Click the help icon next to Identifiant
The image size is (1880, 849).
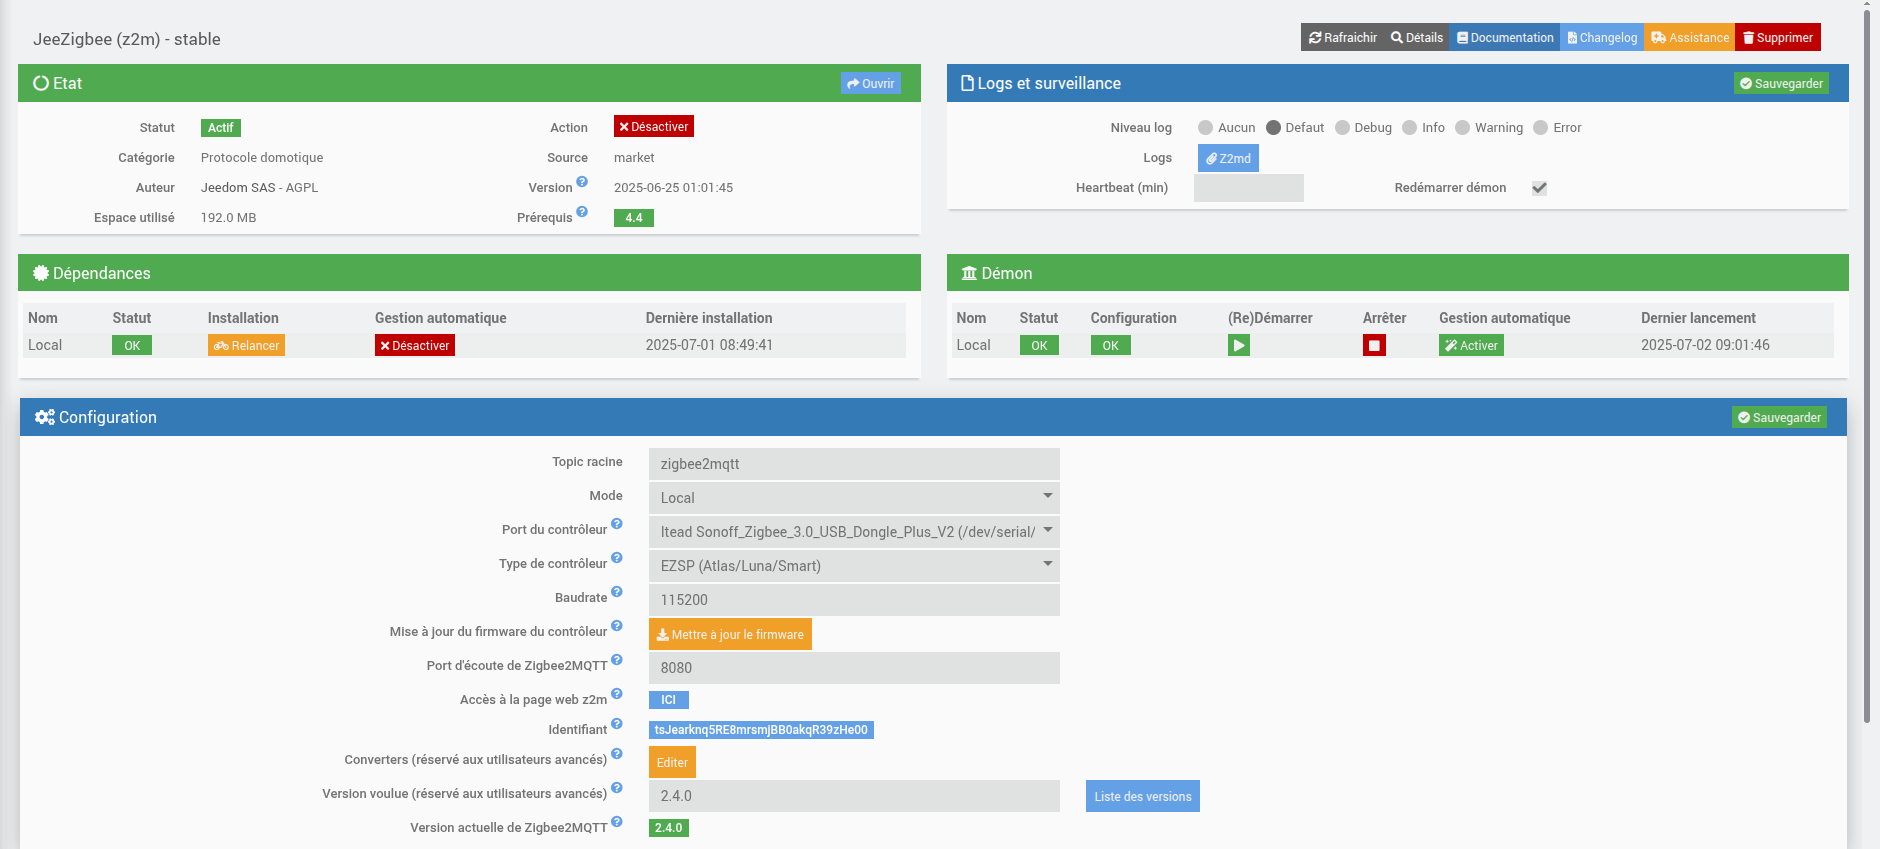[617, 724]
